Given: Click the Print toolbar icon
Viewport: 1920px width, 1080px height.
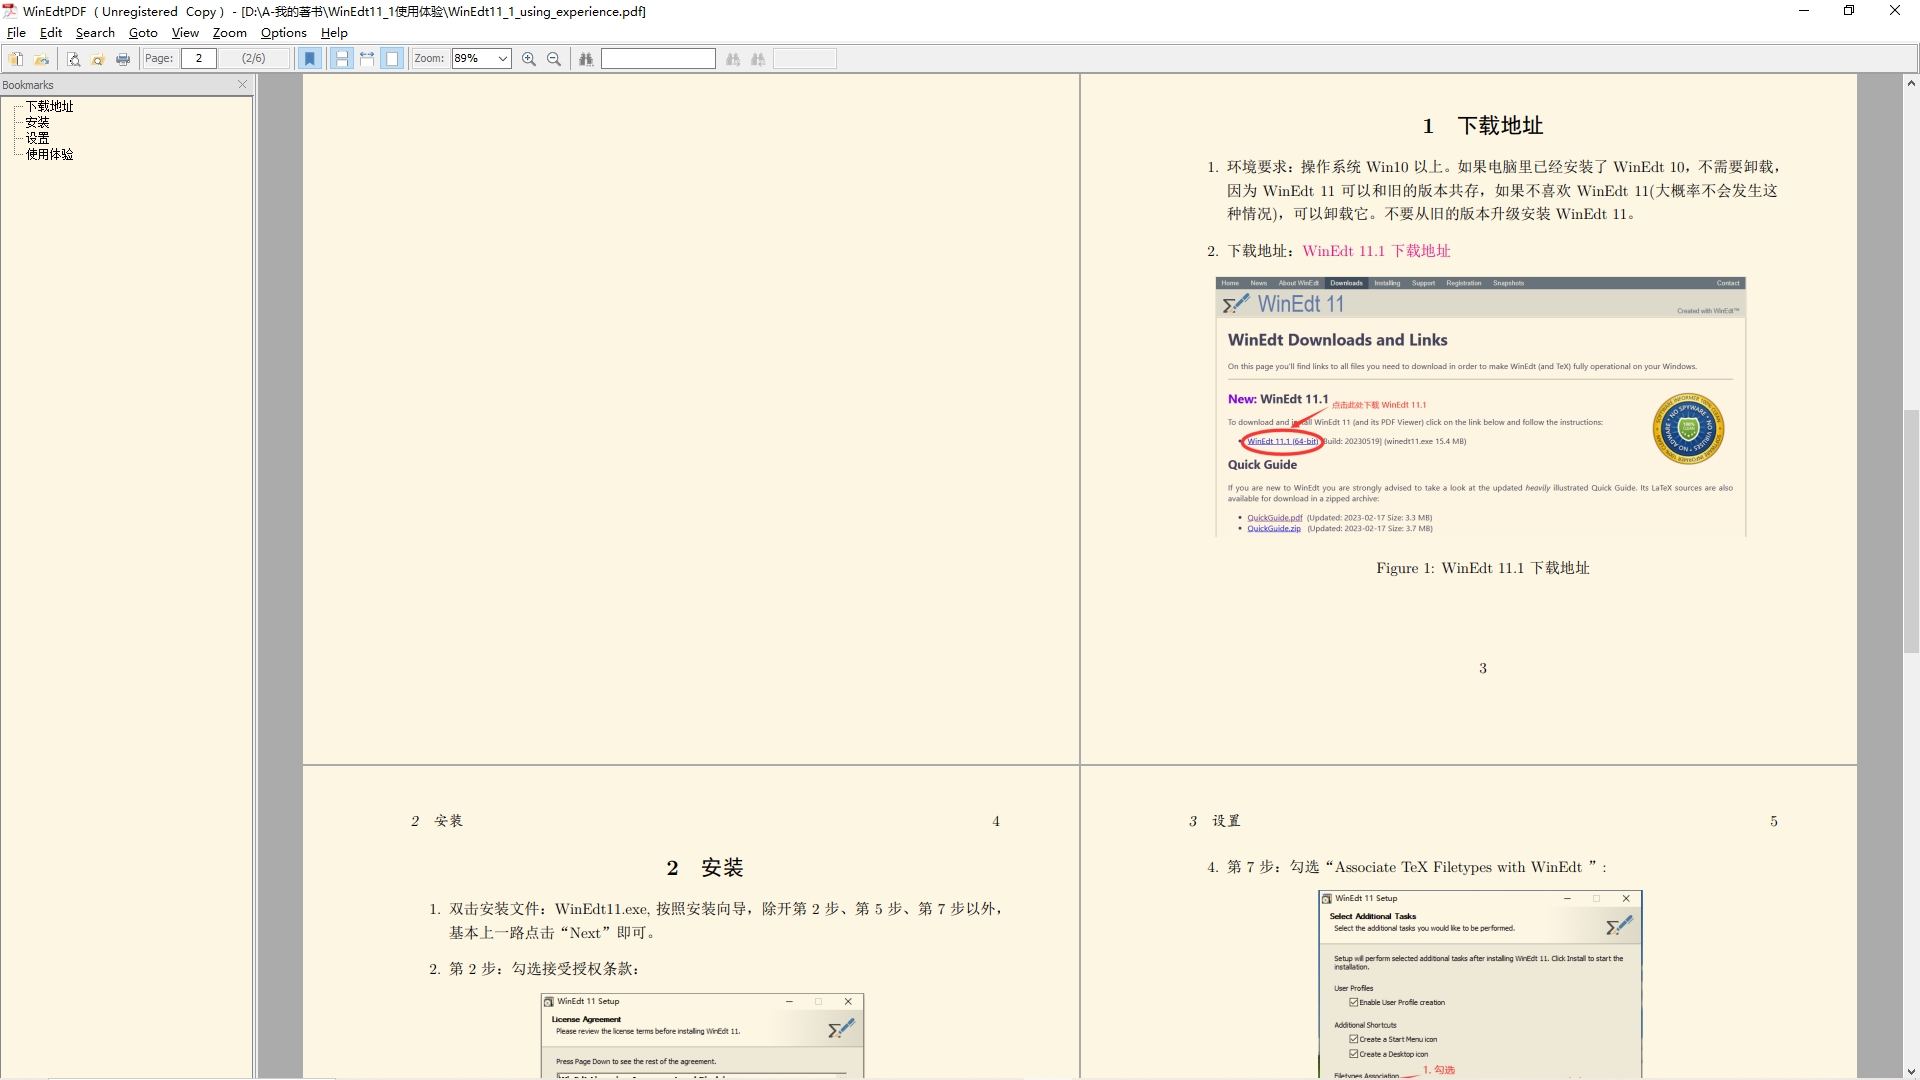Looking at the screenshot, I should pos(123,59).
